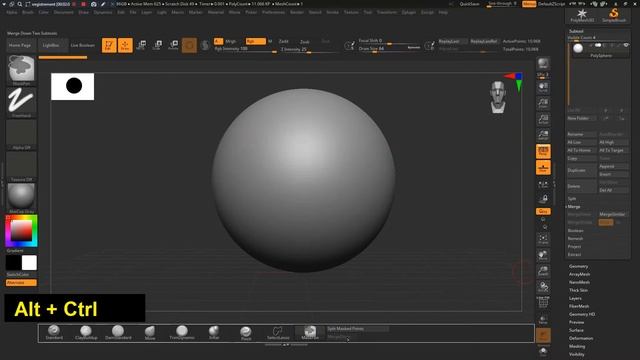
Task: Toggle PolySphere subtool visibility eye
Action: (x=626, y=45)
